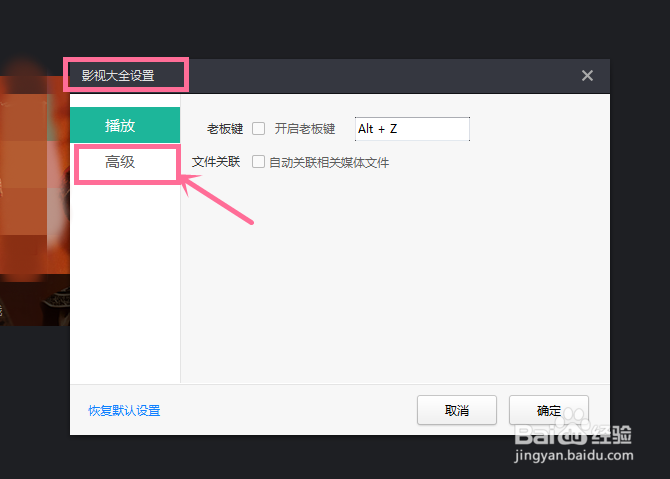670x479 pixels.
Task: Cancel with the 取消 button
Action: pyautogui.click(x=457, y=410)
